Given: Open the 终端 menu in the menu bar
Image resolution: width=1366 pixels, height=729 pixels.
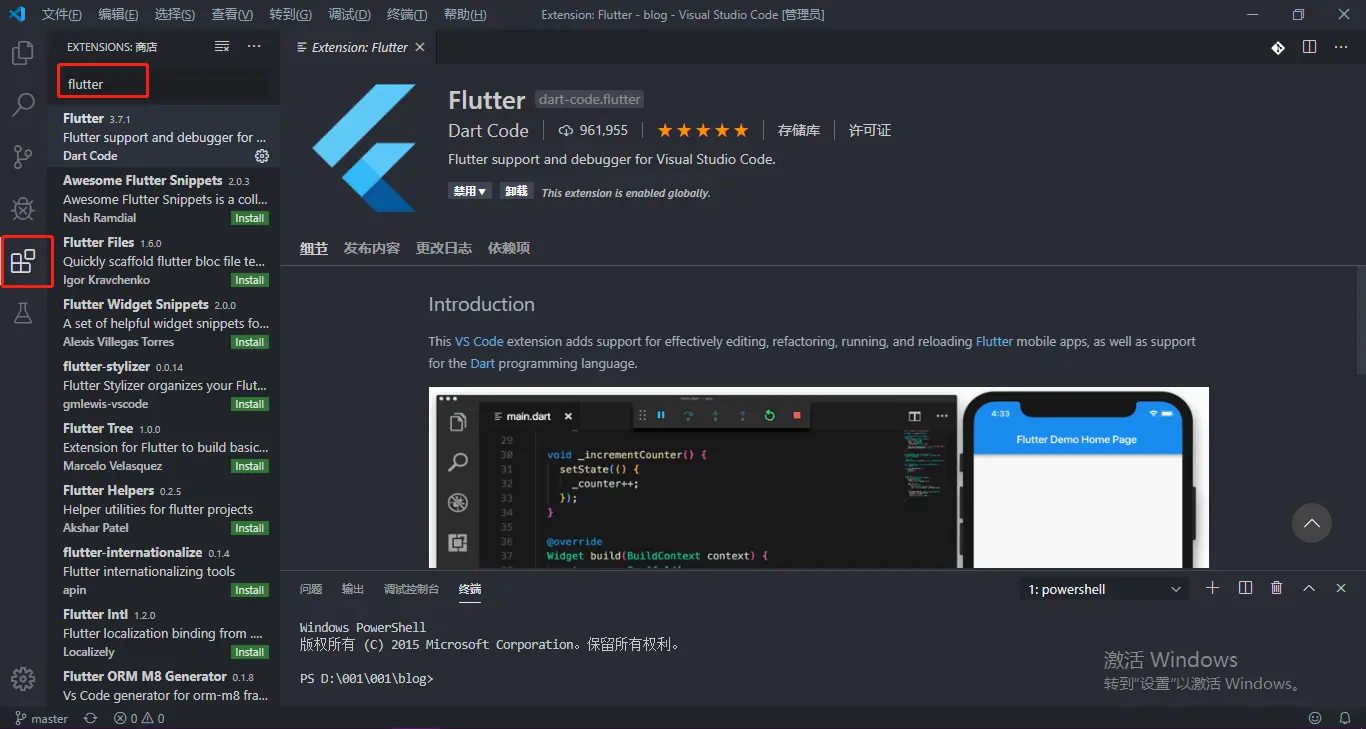Looking at the screenshot, I should (x=405, y=14).
